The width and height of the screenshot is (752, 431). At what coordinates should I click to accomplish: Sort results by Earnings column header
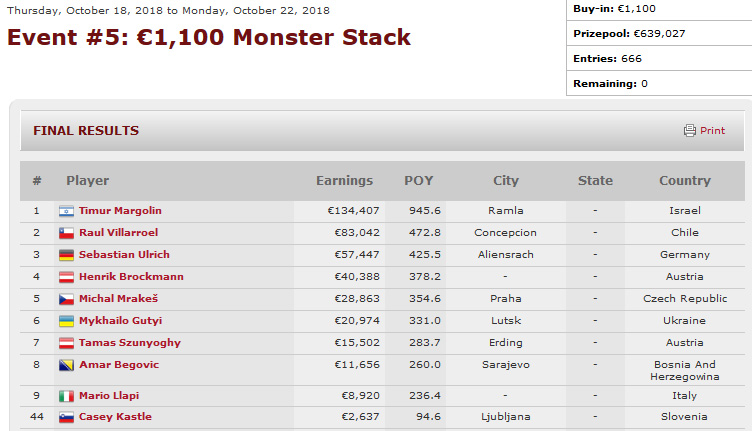[x=344, y=181]
